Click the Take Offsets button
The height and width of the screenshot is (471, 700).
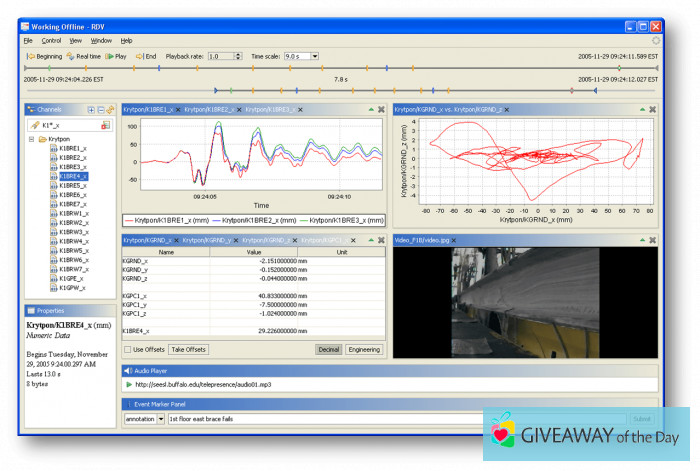click(188, 350)
